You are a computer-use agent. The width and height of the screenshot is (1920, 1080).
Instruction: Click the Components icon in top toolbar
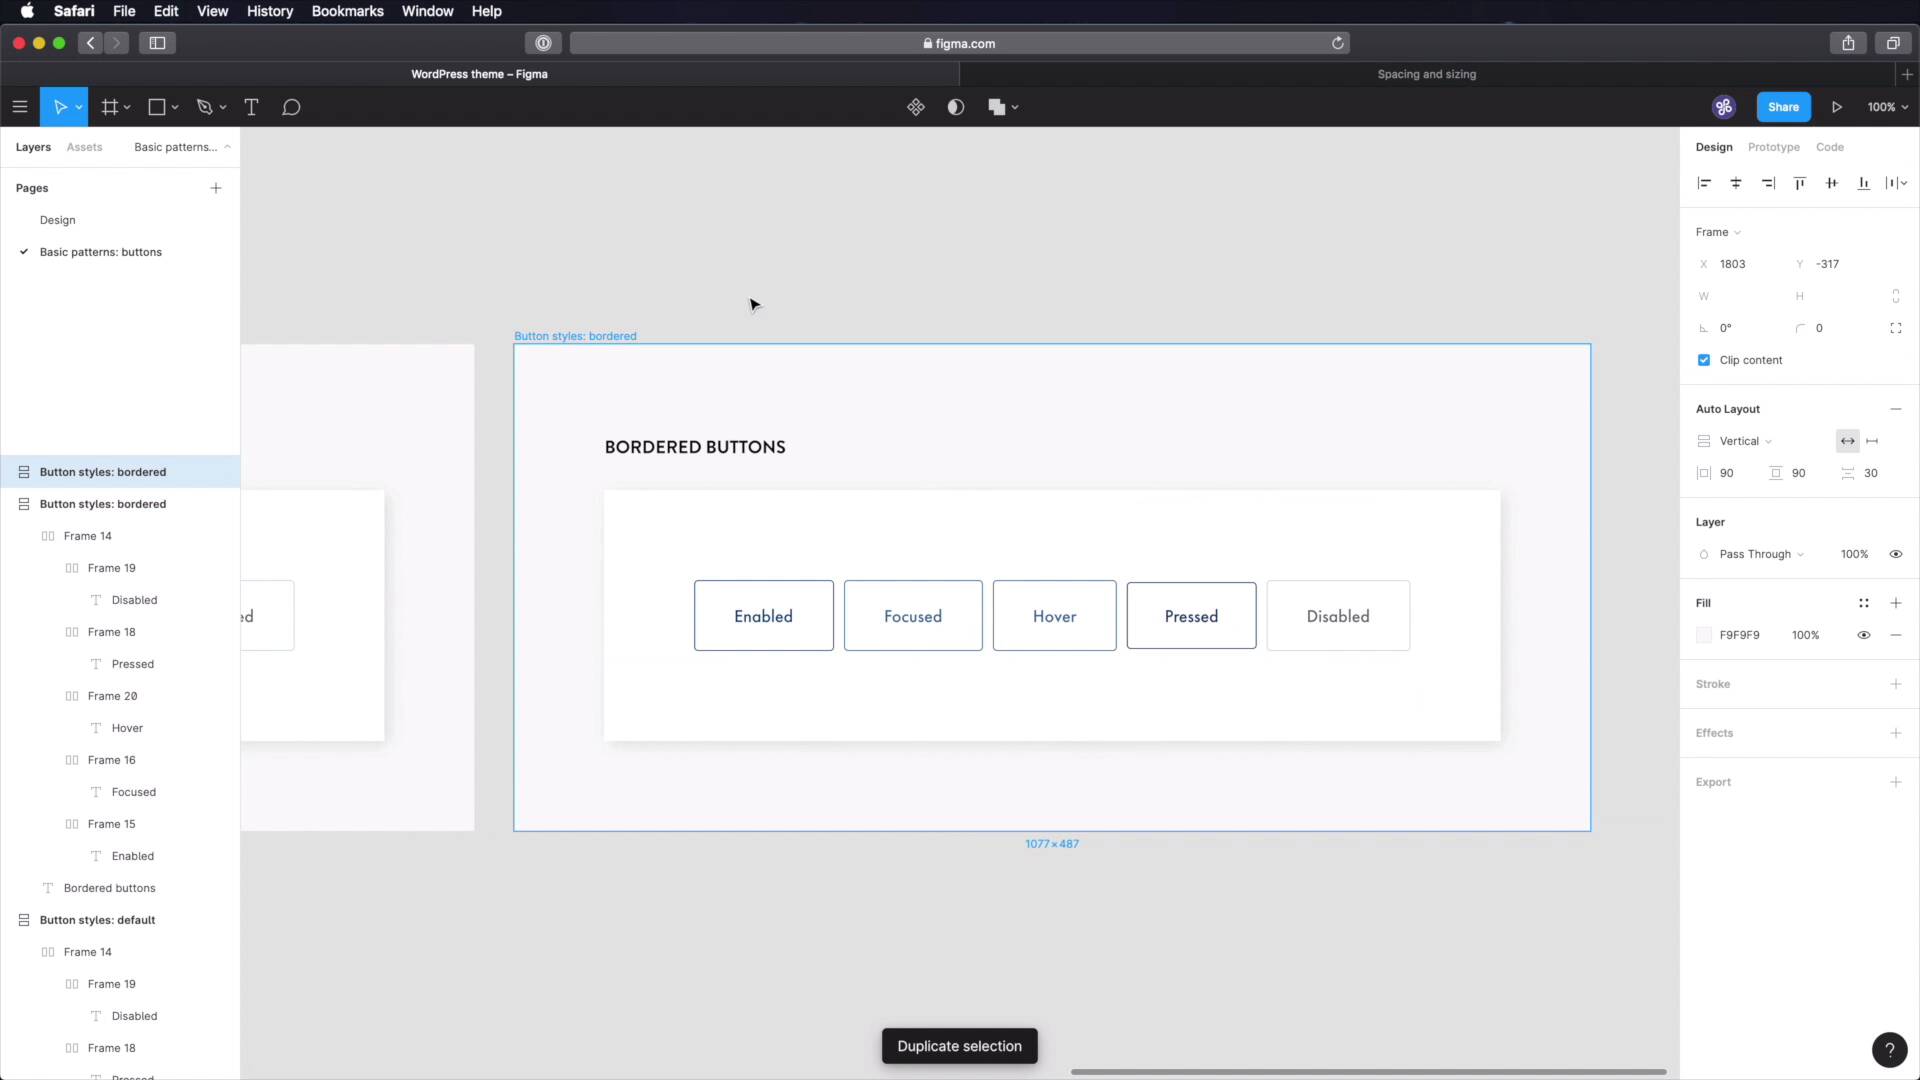click(915, 107)
